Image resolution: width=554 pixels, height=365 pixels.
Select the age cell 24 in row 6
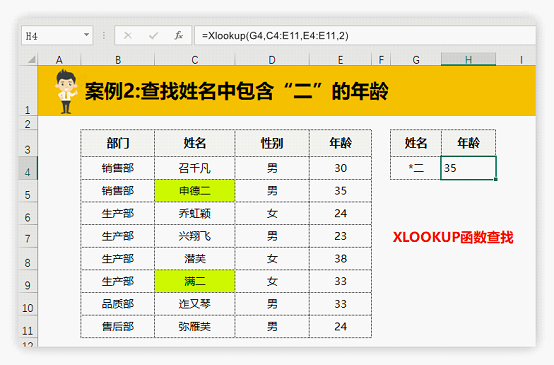point(341,213)
